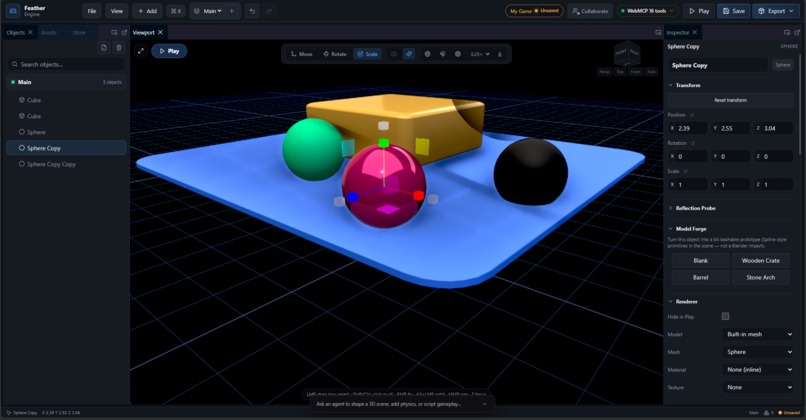
Task: Open the 0.25x snap value dropdown
Action: pos(480,54)
